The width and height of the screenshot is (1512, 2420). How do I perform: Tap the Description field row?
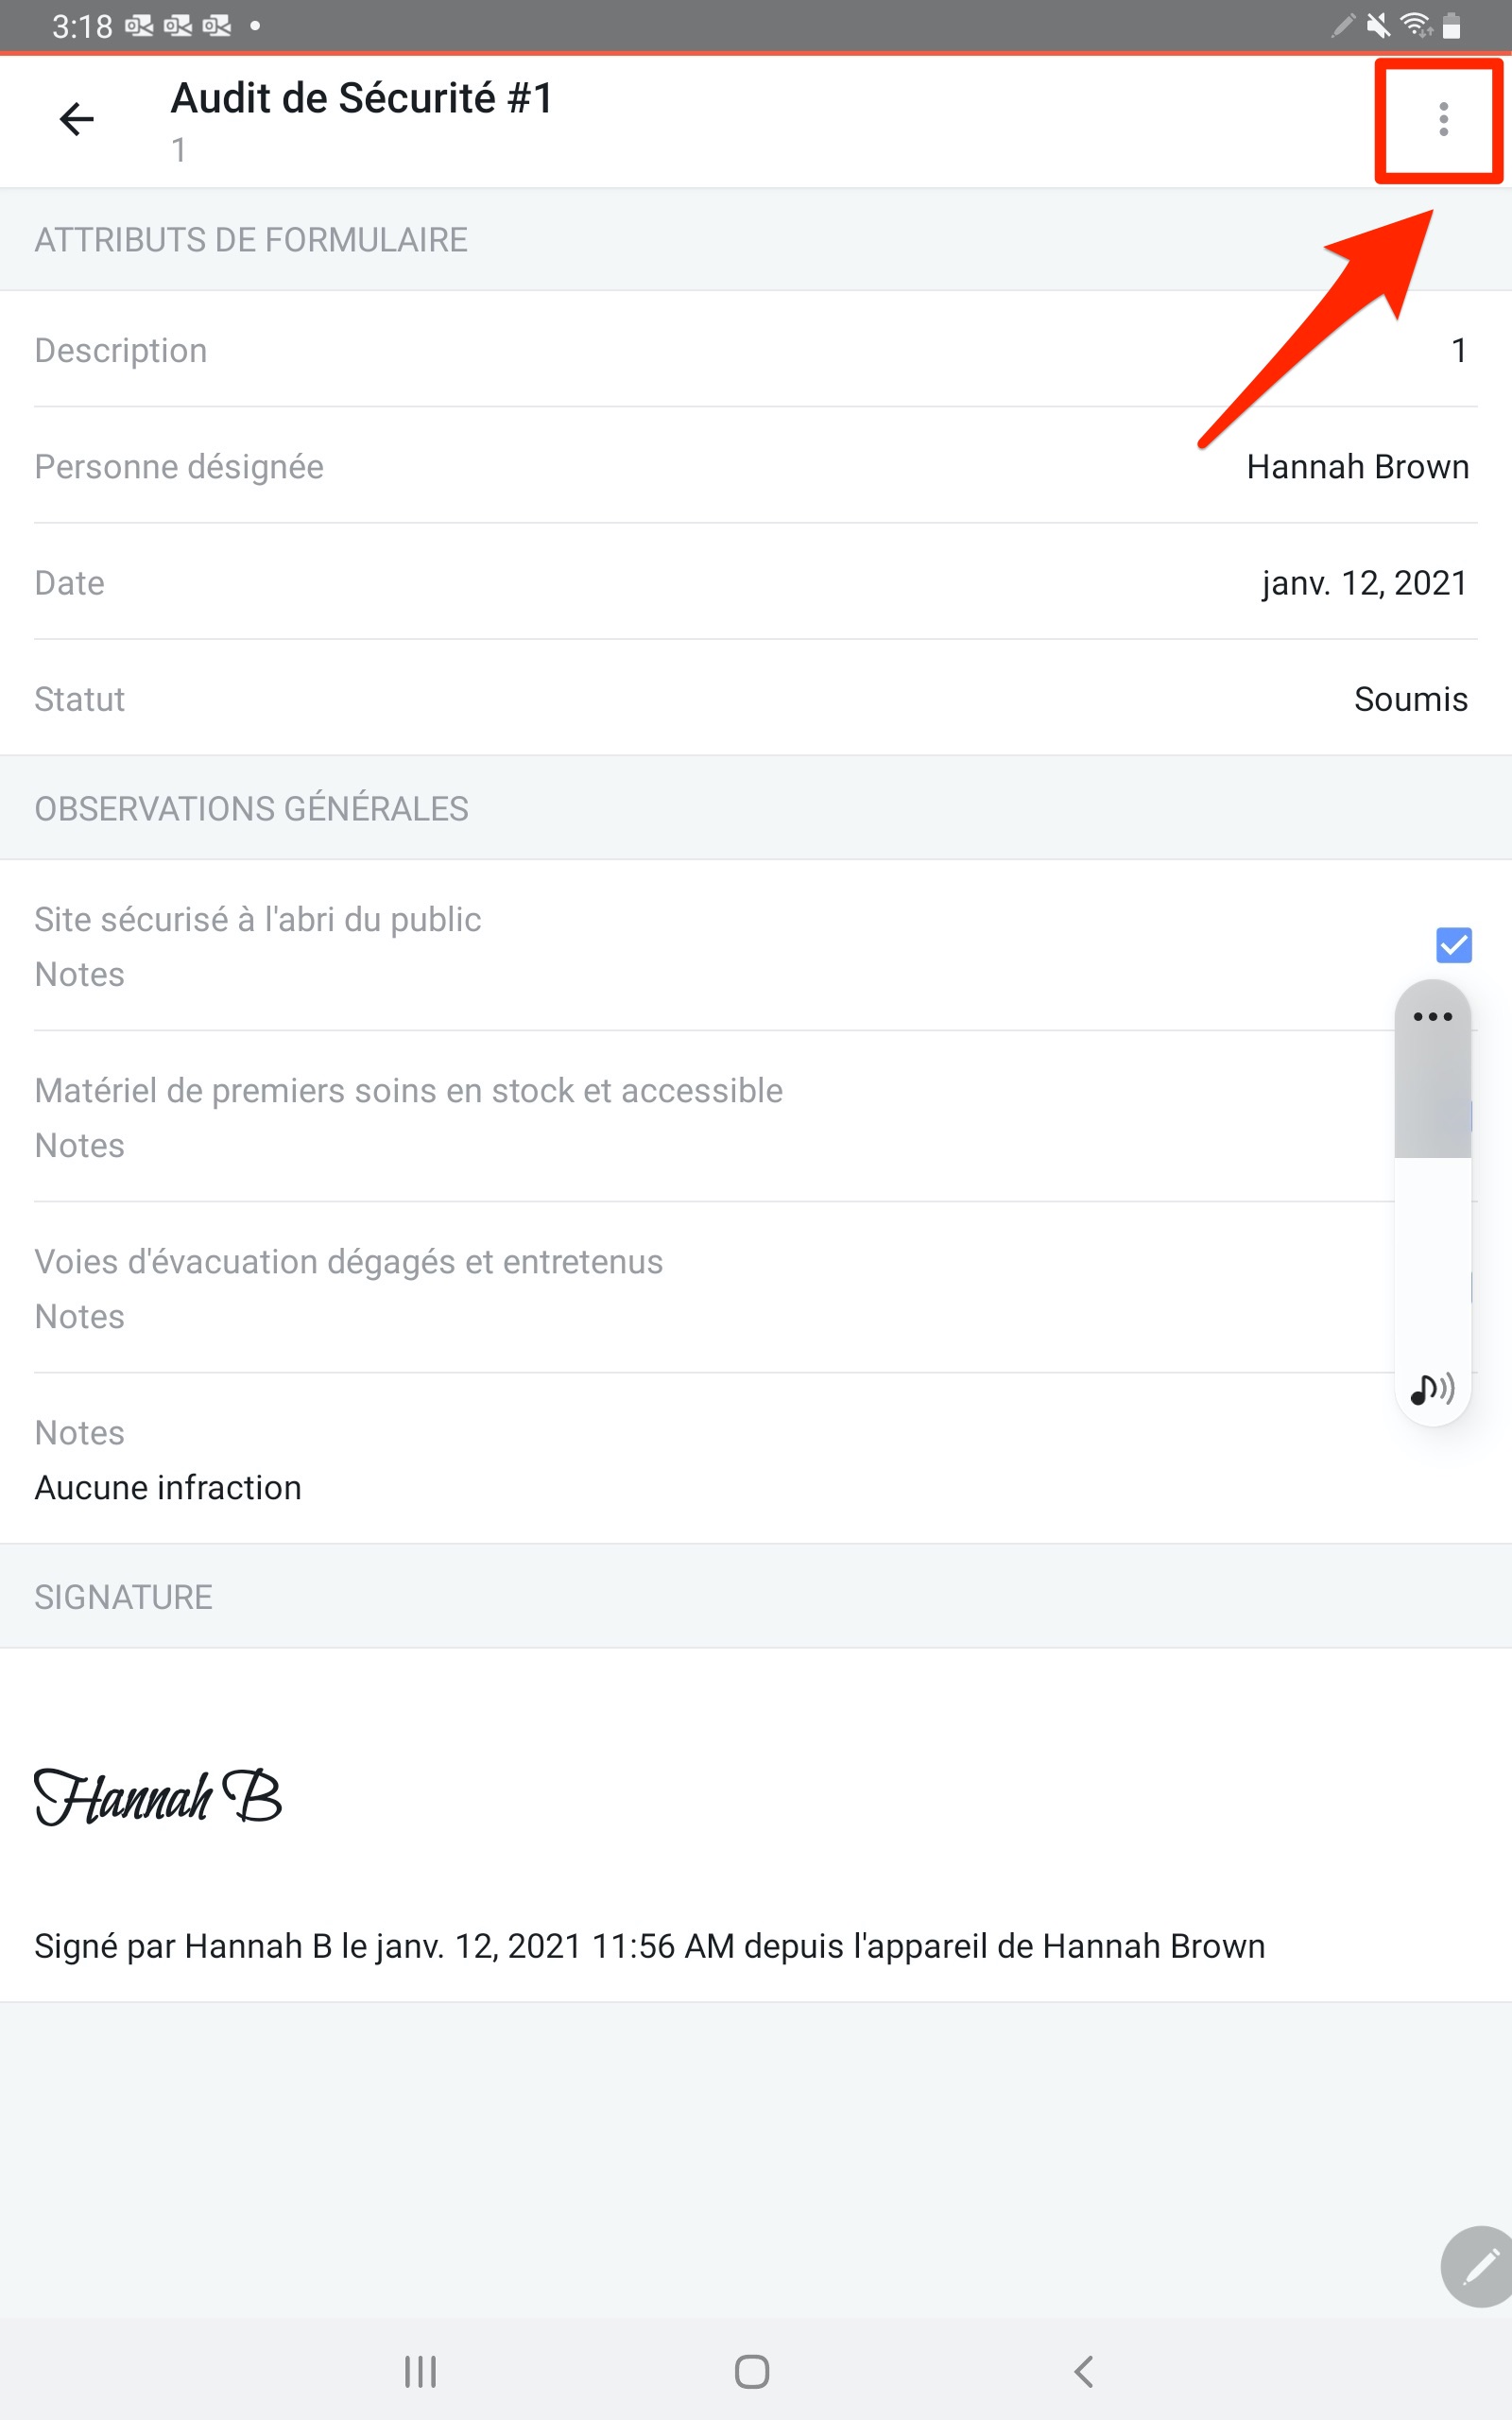point(756,350)
